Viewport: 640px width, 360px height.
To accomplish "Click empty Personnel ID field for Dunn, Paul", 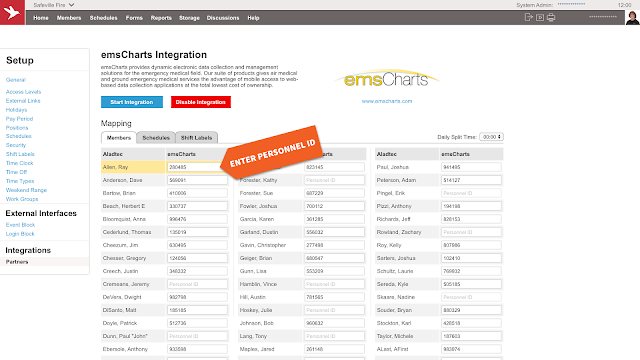I will click(197, 336).
